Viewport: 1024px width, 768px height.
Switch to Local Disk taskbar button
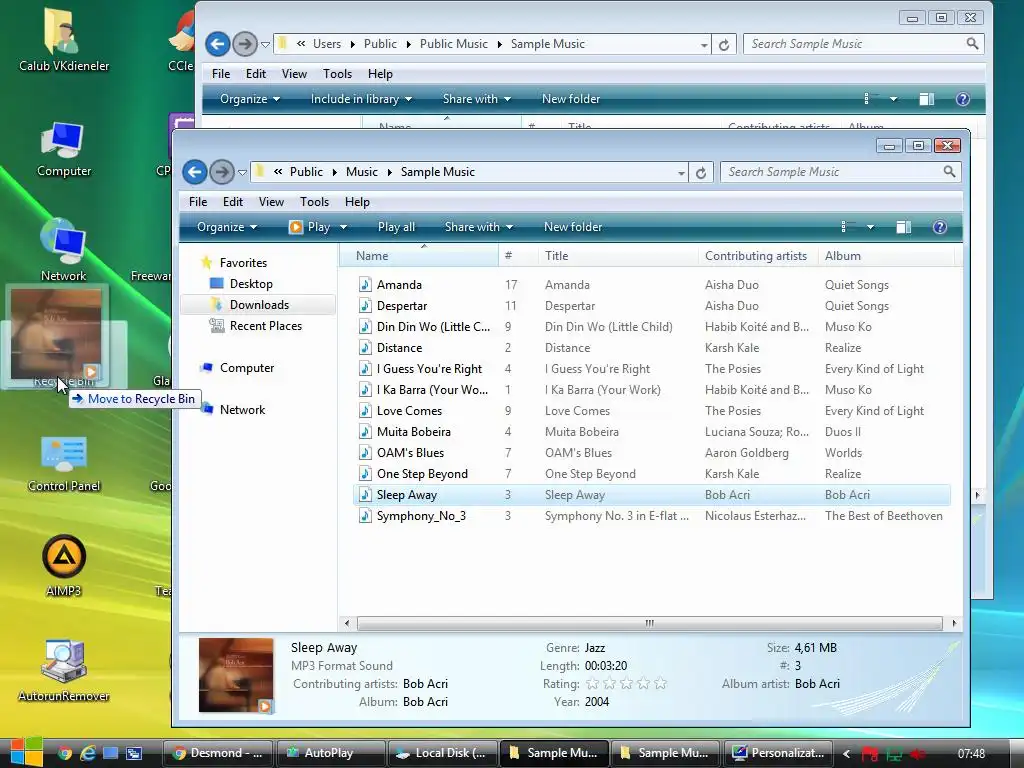click(x=442, y=753)
